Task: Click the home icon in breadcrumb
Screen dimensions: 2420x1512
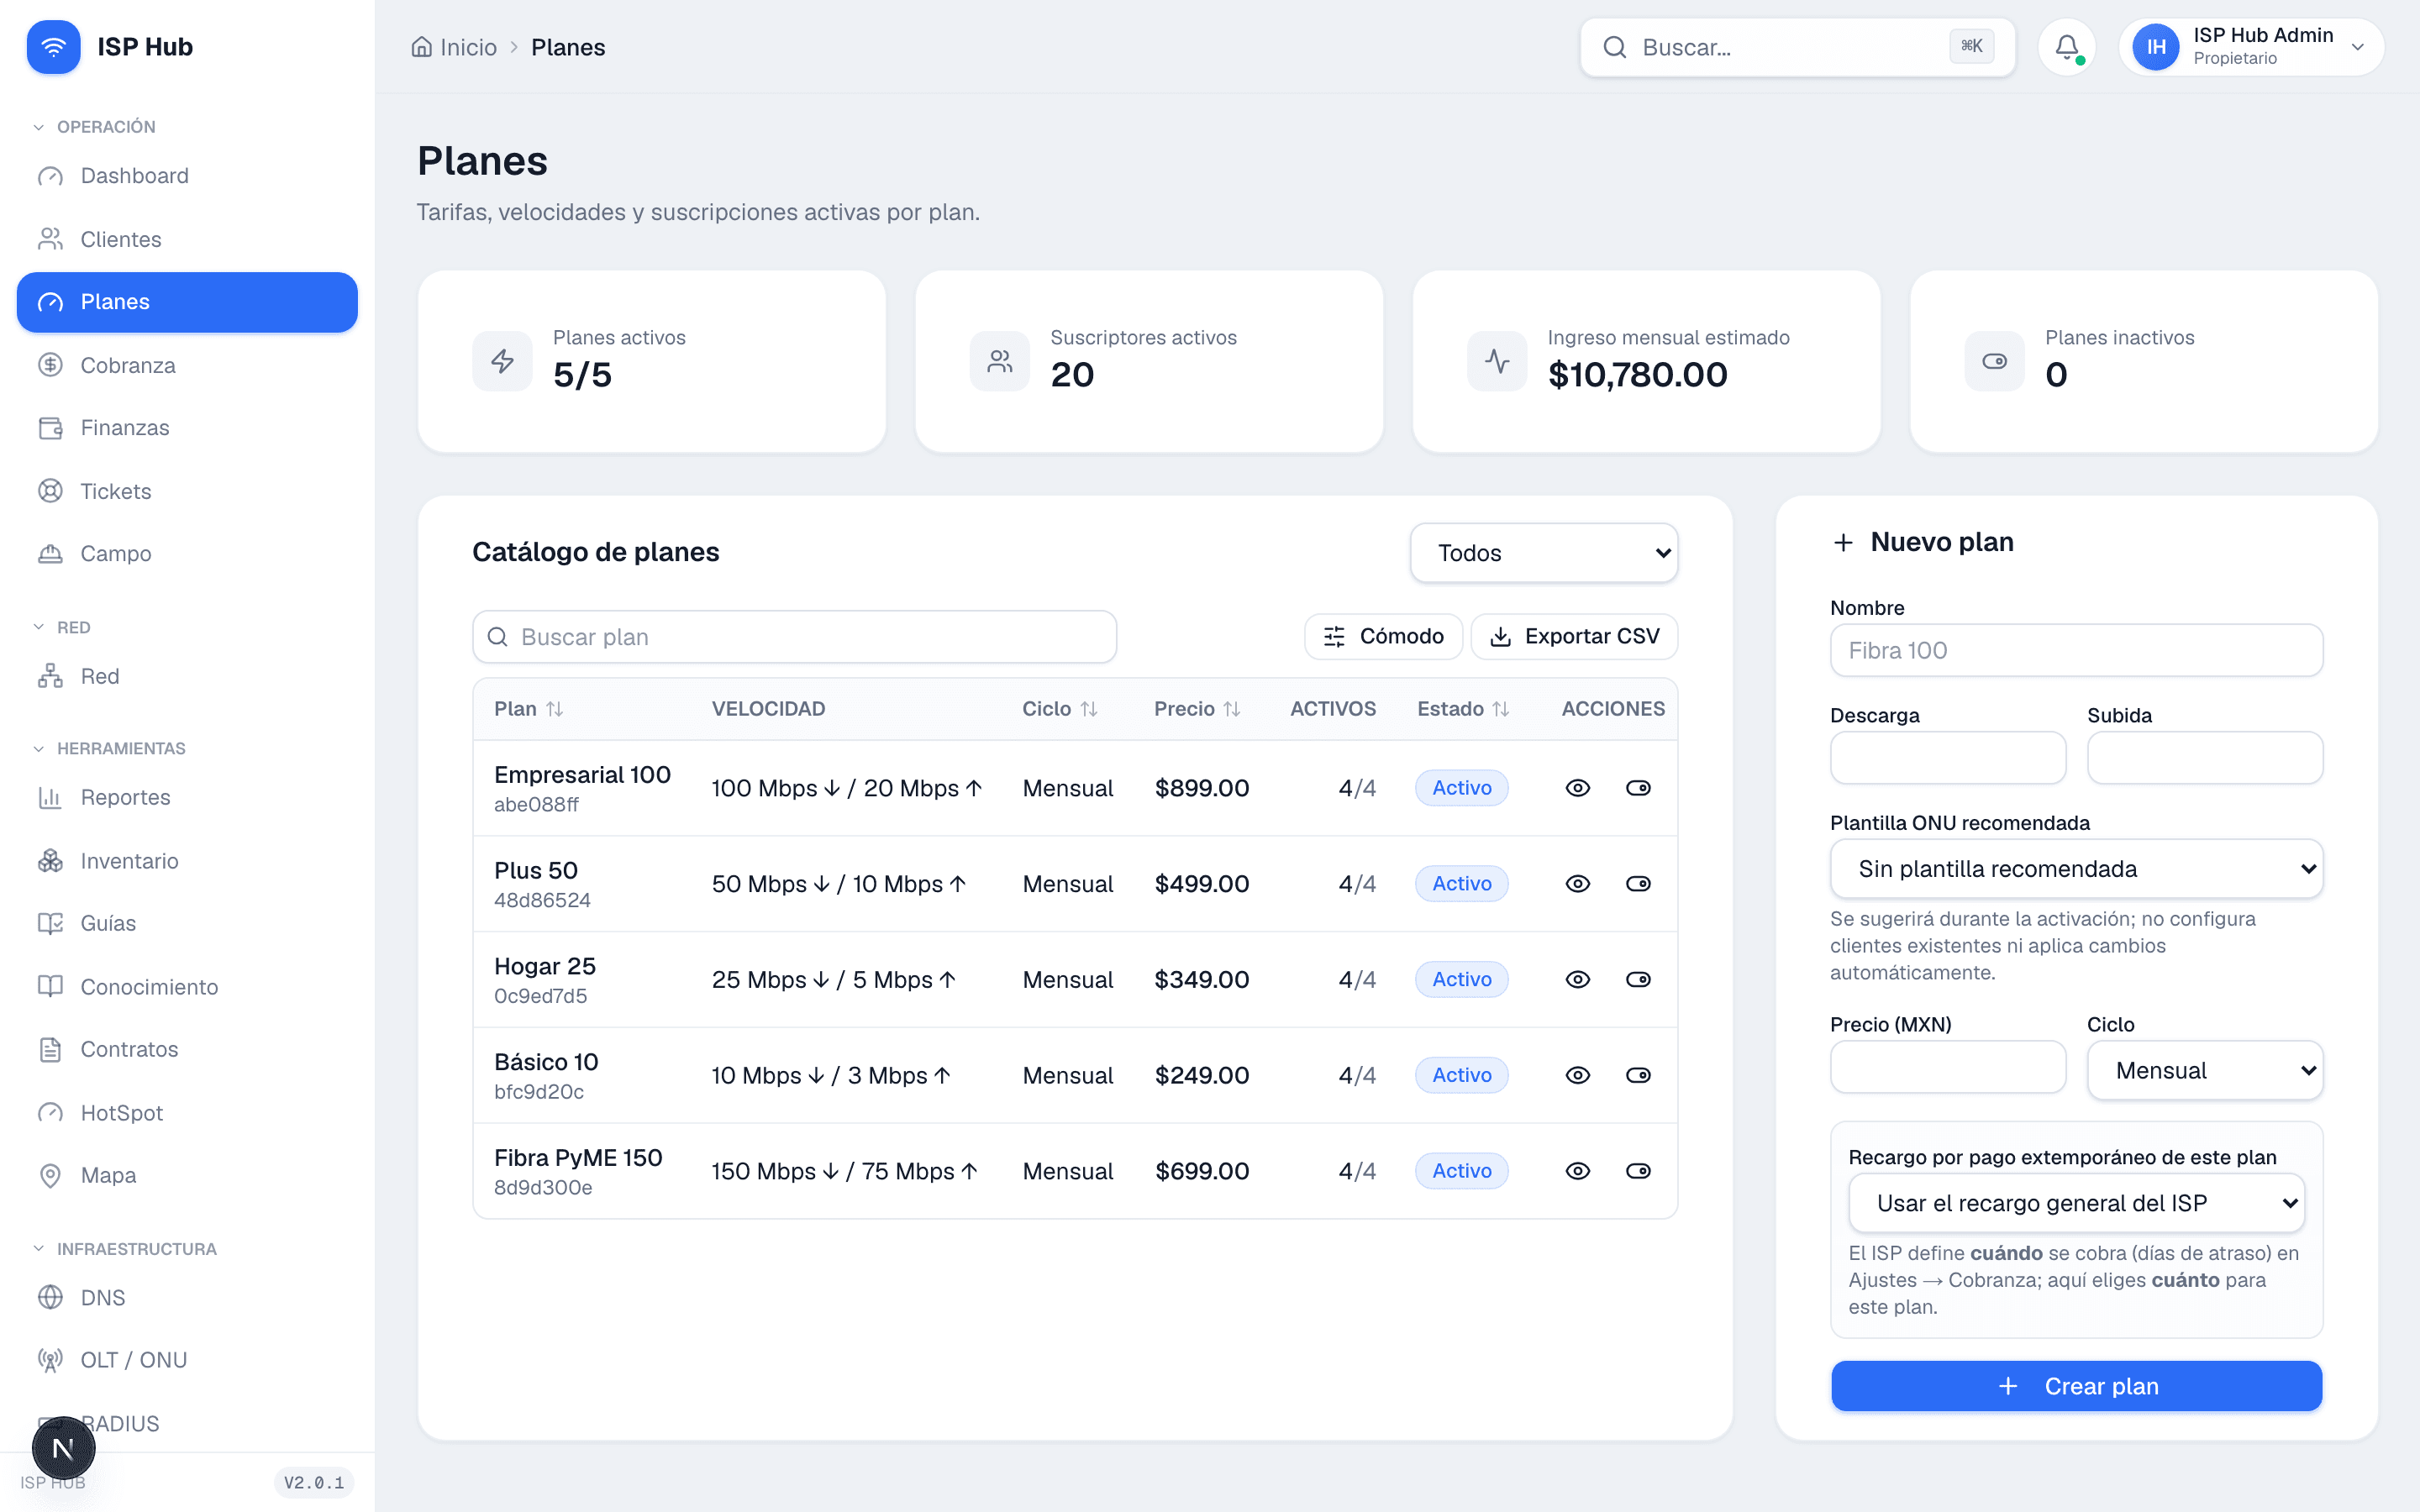Action: pyautogui.click(x=421, y=47)
